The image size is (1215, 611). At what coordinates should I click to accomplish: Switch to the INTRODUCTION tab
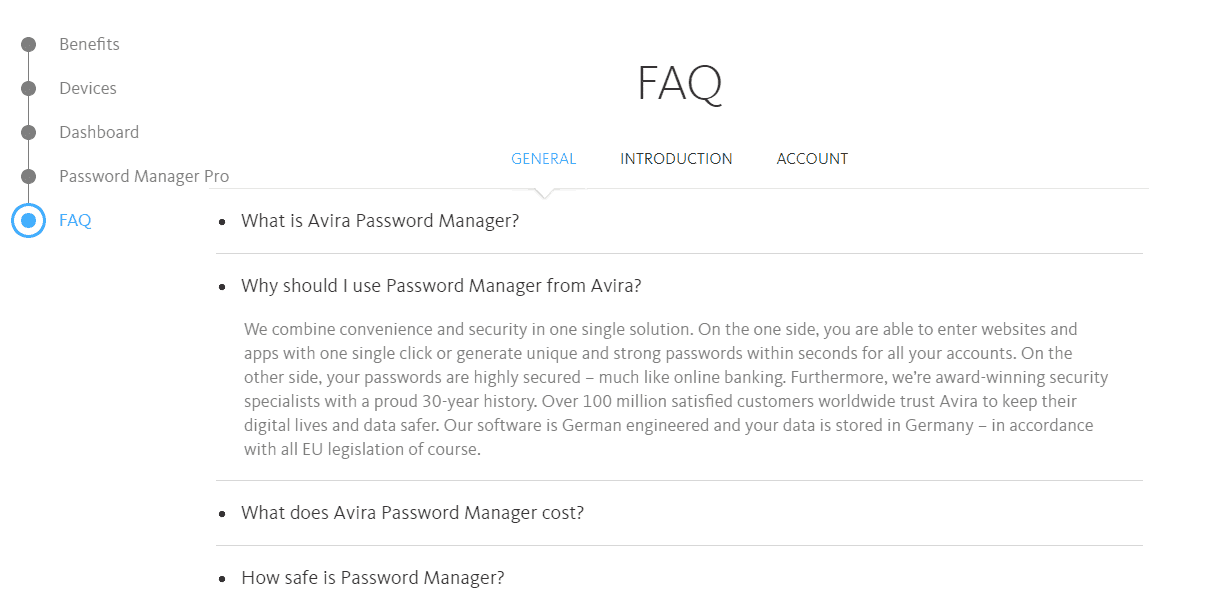tap(676, 158)
